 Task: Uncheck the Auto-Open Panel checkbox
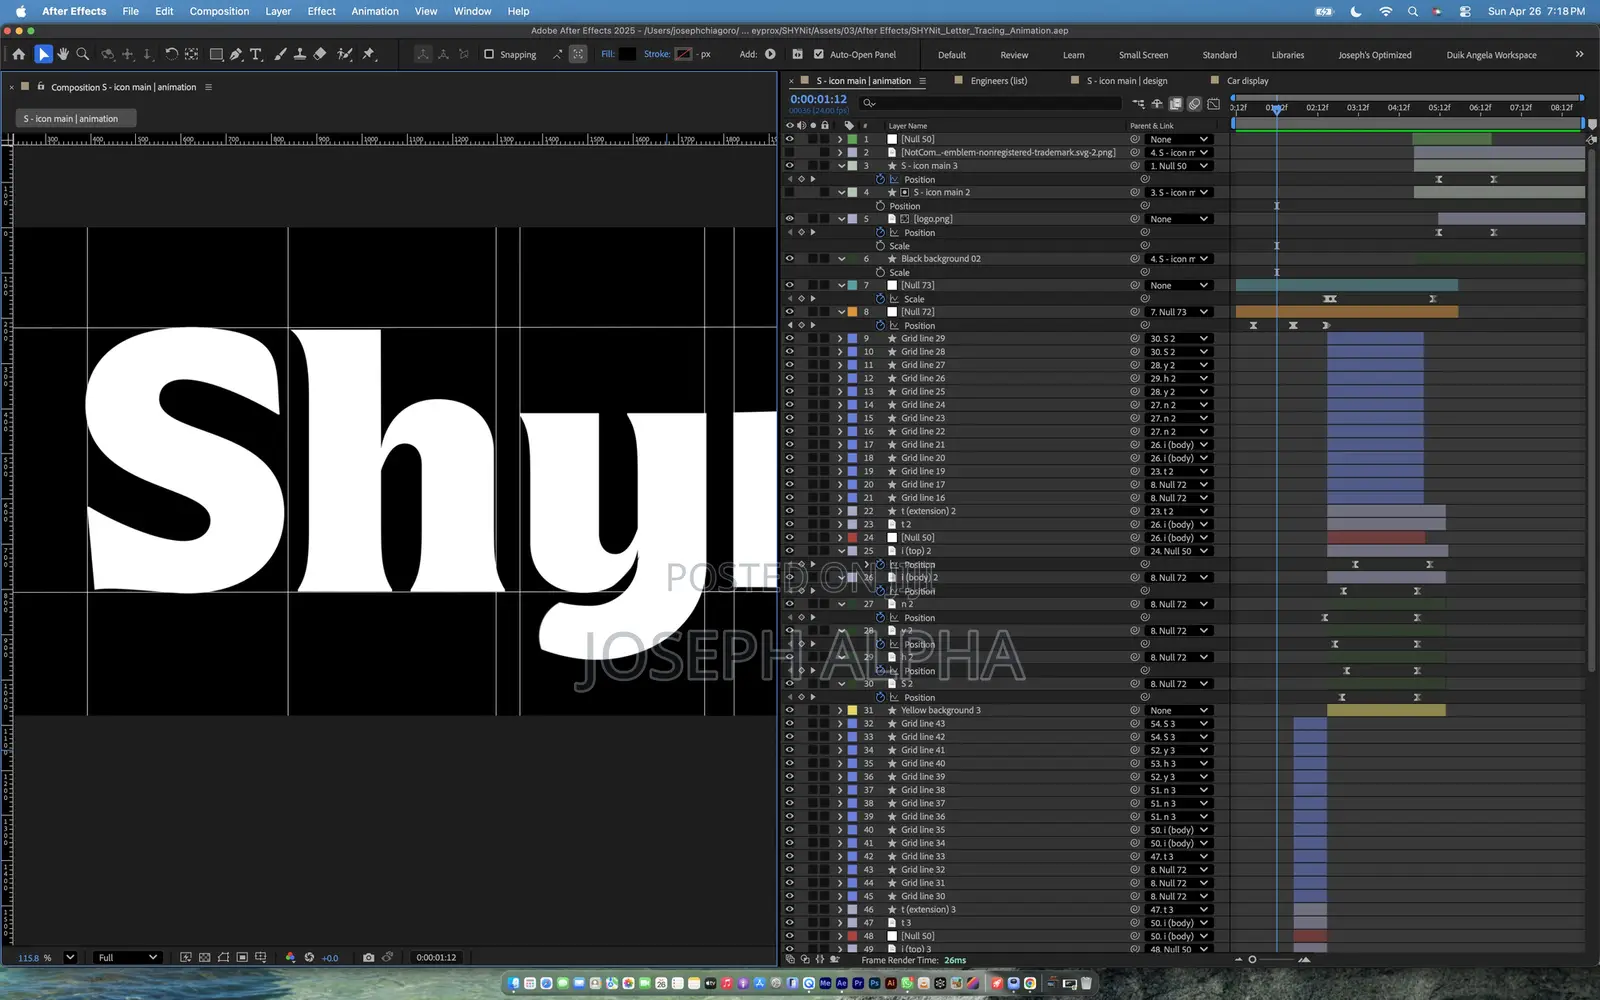(x=819, y=54)
